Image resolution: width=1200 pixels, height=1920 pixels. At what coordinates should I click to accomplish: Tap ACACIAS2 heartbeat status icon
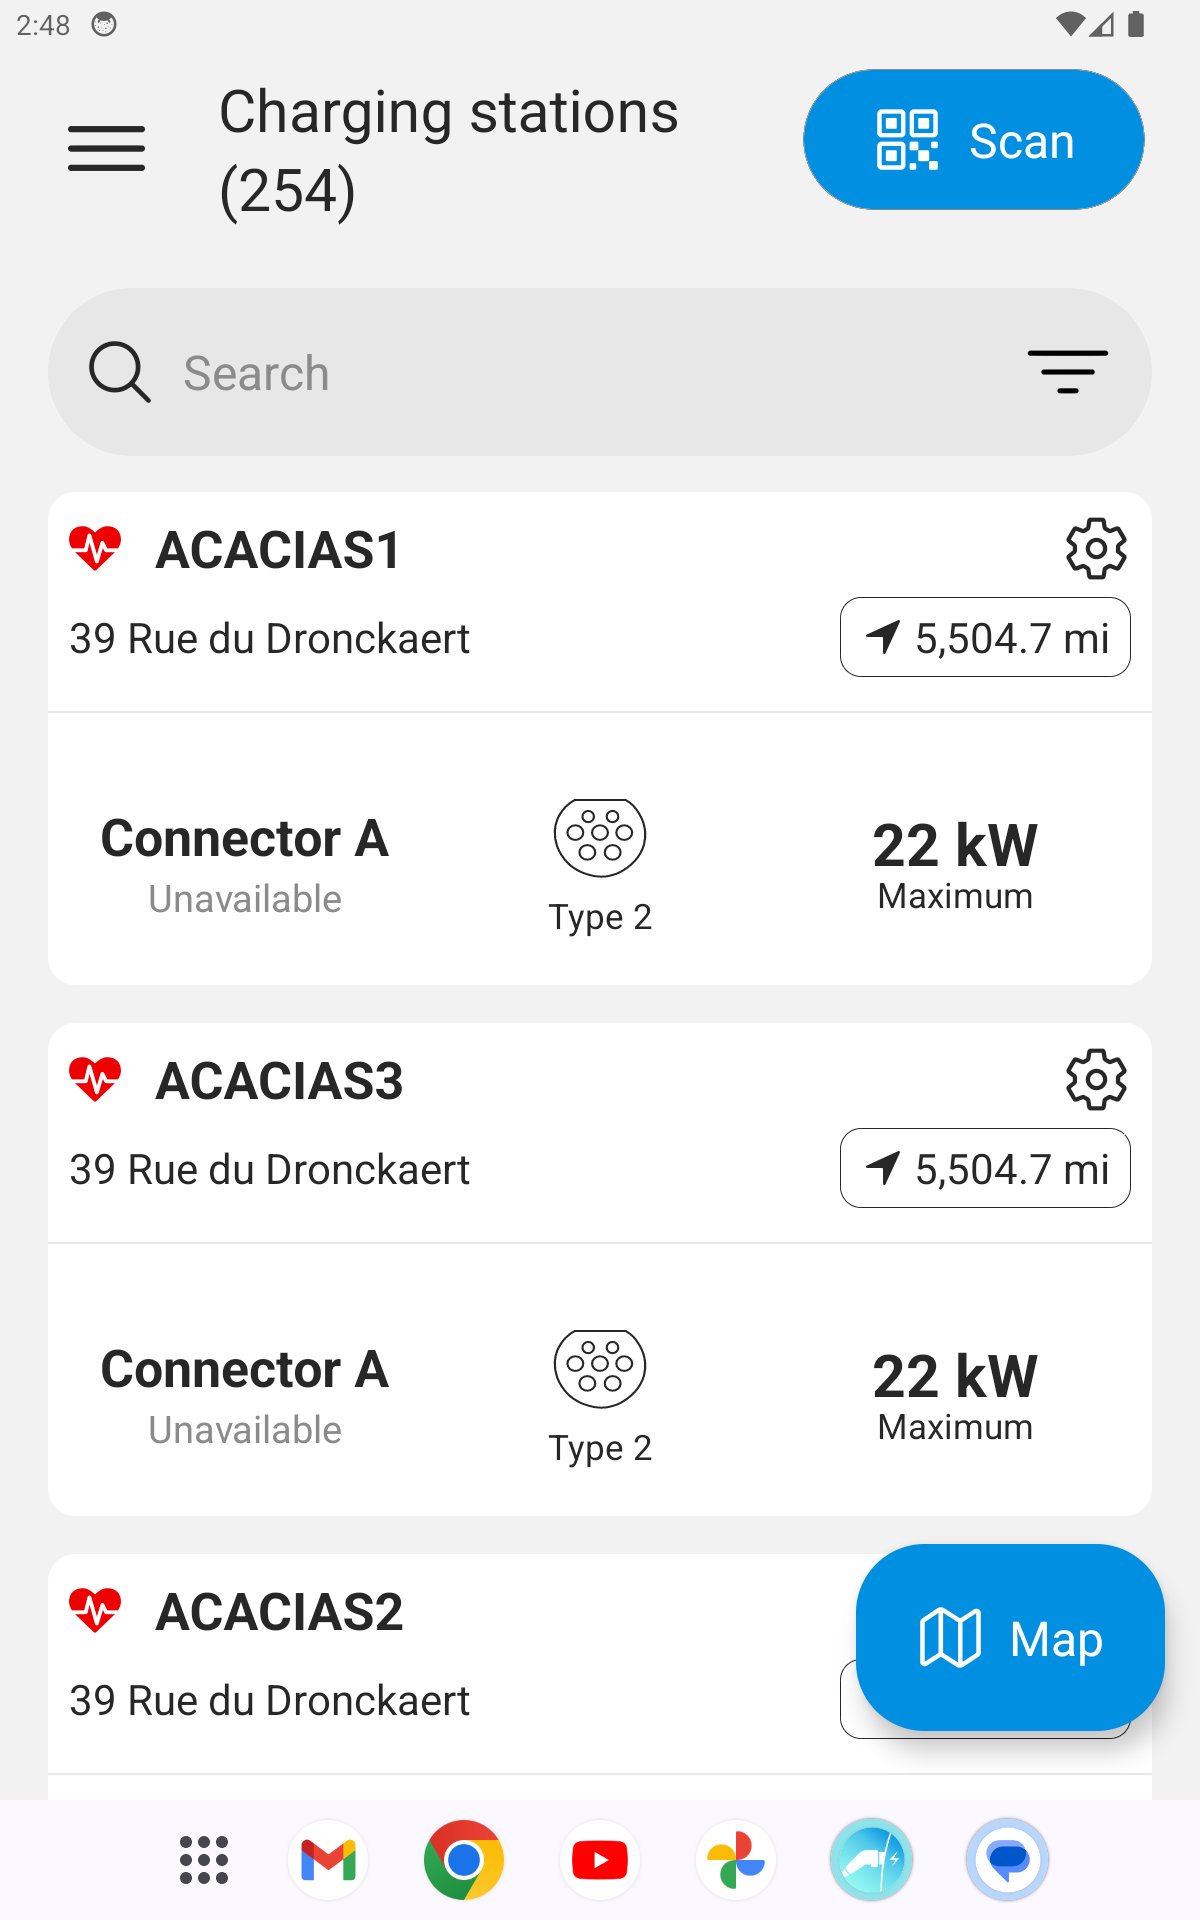[x=95, y=1610]
